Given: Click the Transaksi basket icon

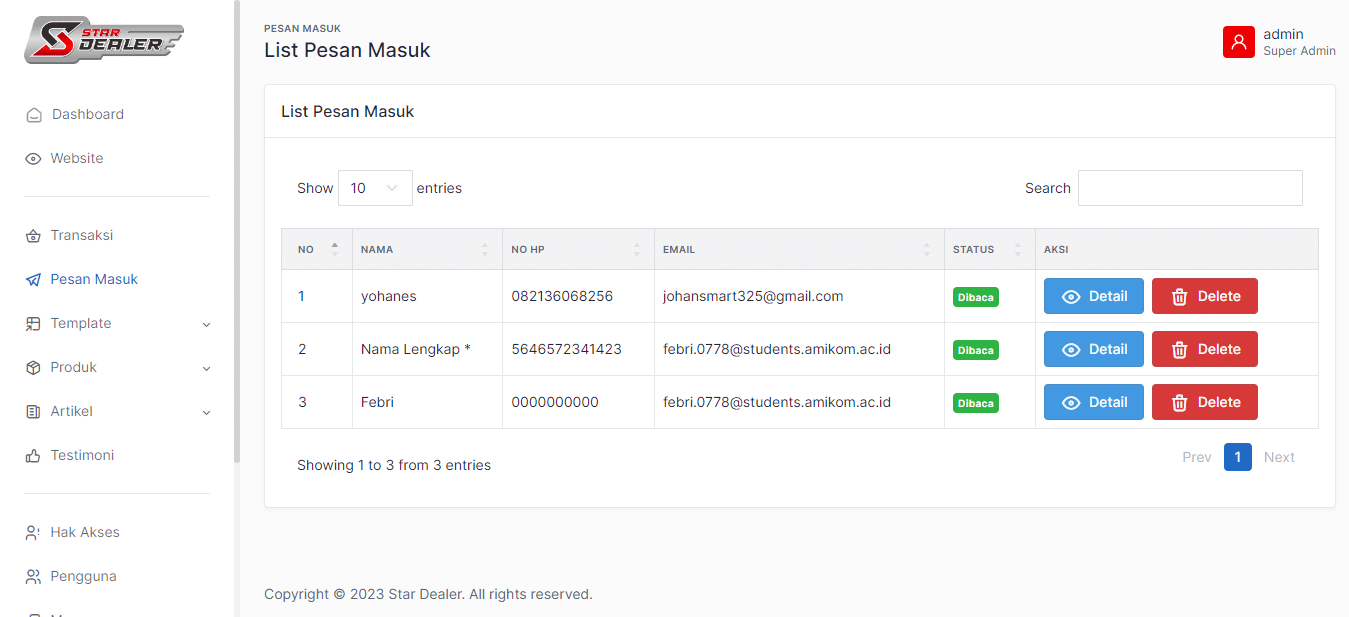Looking at the screenshot, I should coord(33,236).
